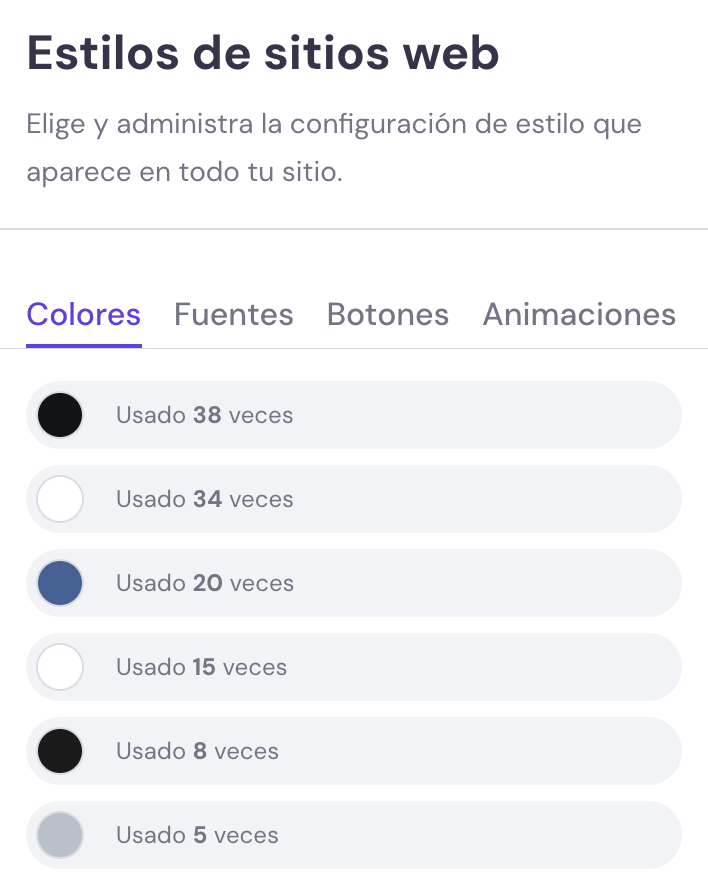Open the color used 38 veces row
The image size is (708, 880).
tap(353, 415)
